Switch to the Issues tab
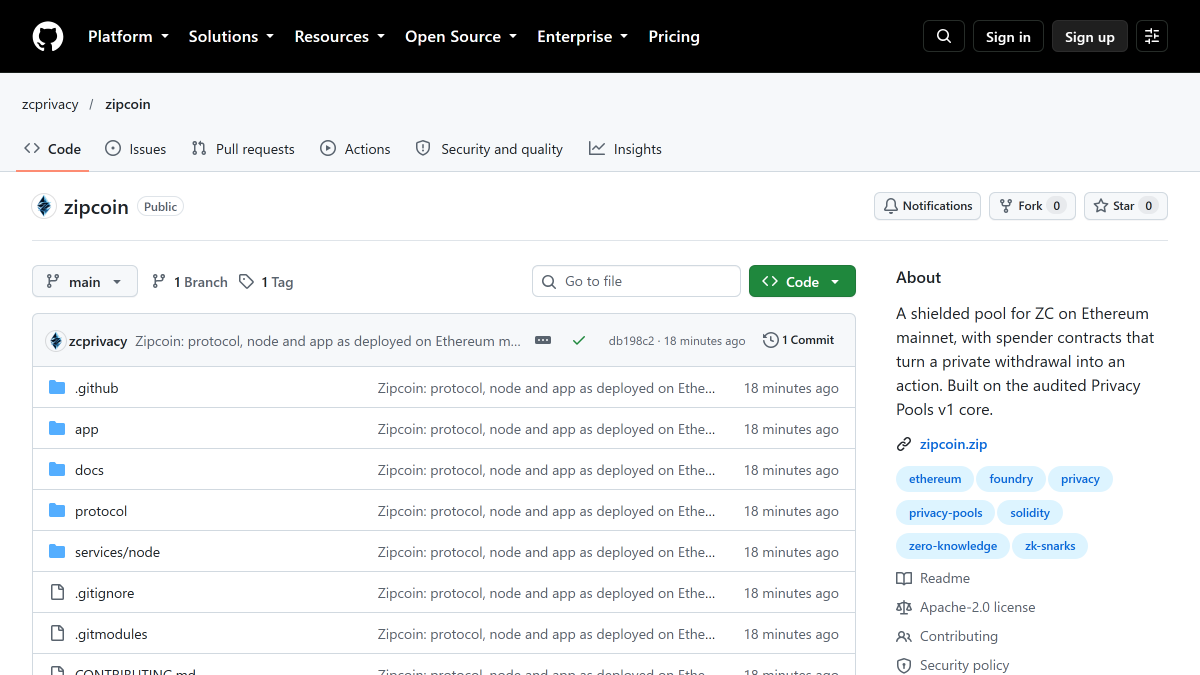Viewport: 1200px width, 675px height. click(x=136, y=149)
